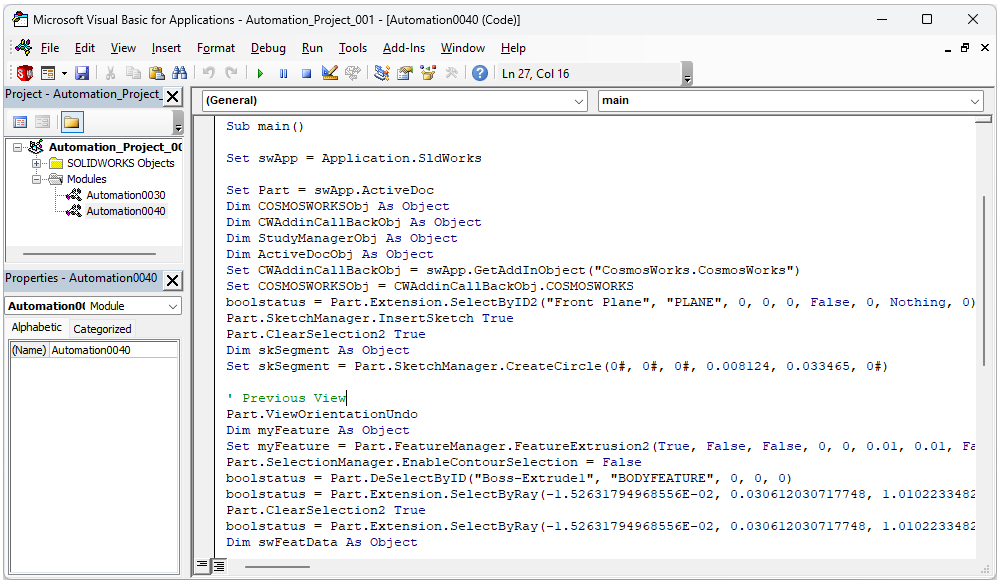This screenshot has width=1000, height=585.
Task: Click the Project panel horizontal scrollbar
Action: (x=89, y=254)
